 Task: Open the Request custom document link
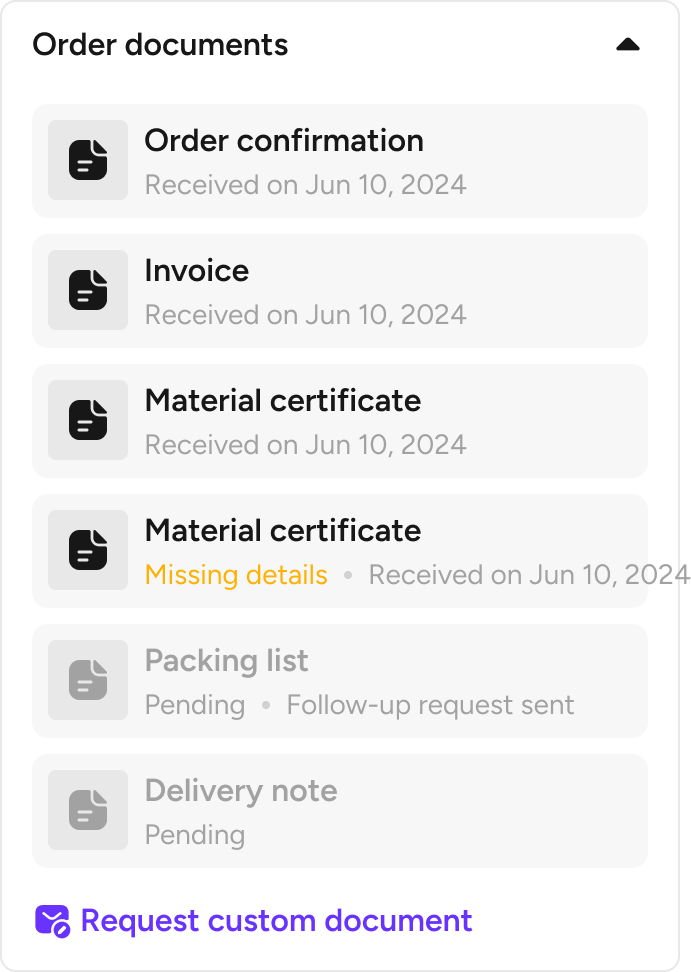(276, 920)
